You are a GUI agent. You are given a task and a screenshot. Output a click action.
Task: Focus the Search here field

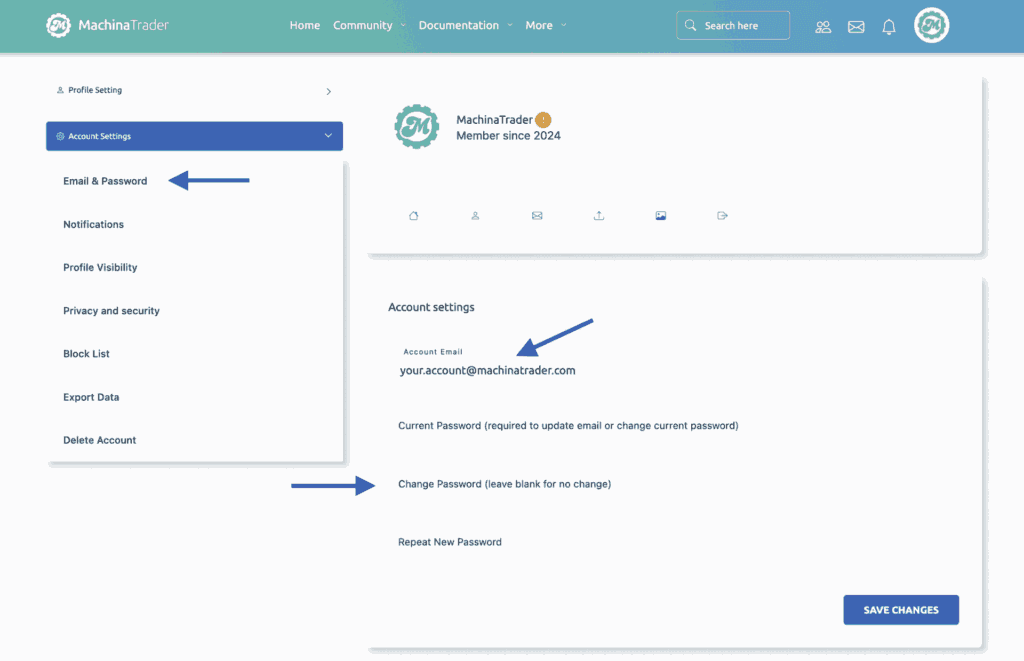[733, 25]
